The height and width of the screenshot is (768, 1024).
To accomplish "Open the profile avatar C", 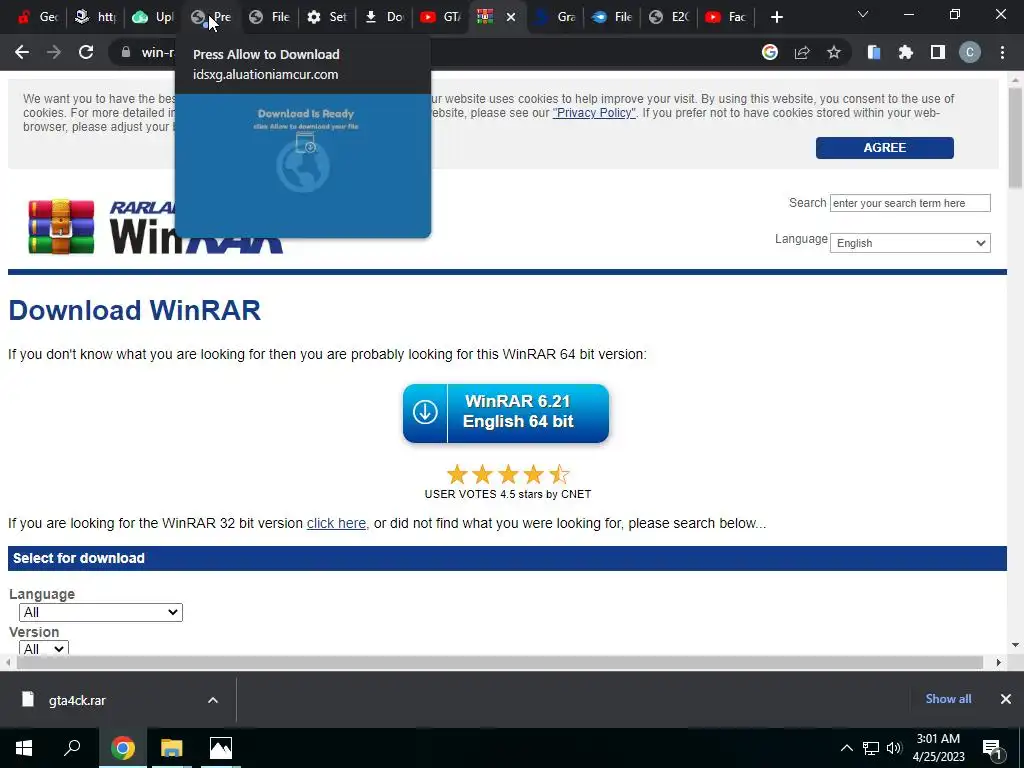I will (x=970, y=52).
